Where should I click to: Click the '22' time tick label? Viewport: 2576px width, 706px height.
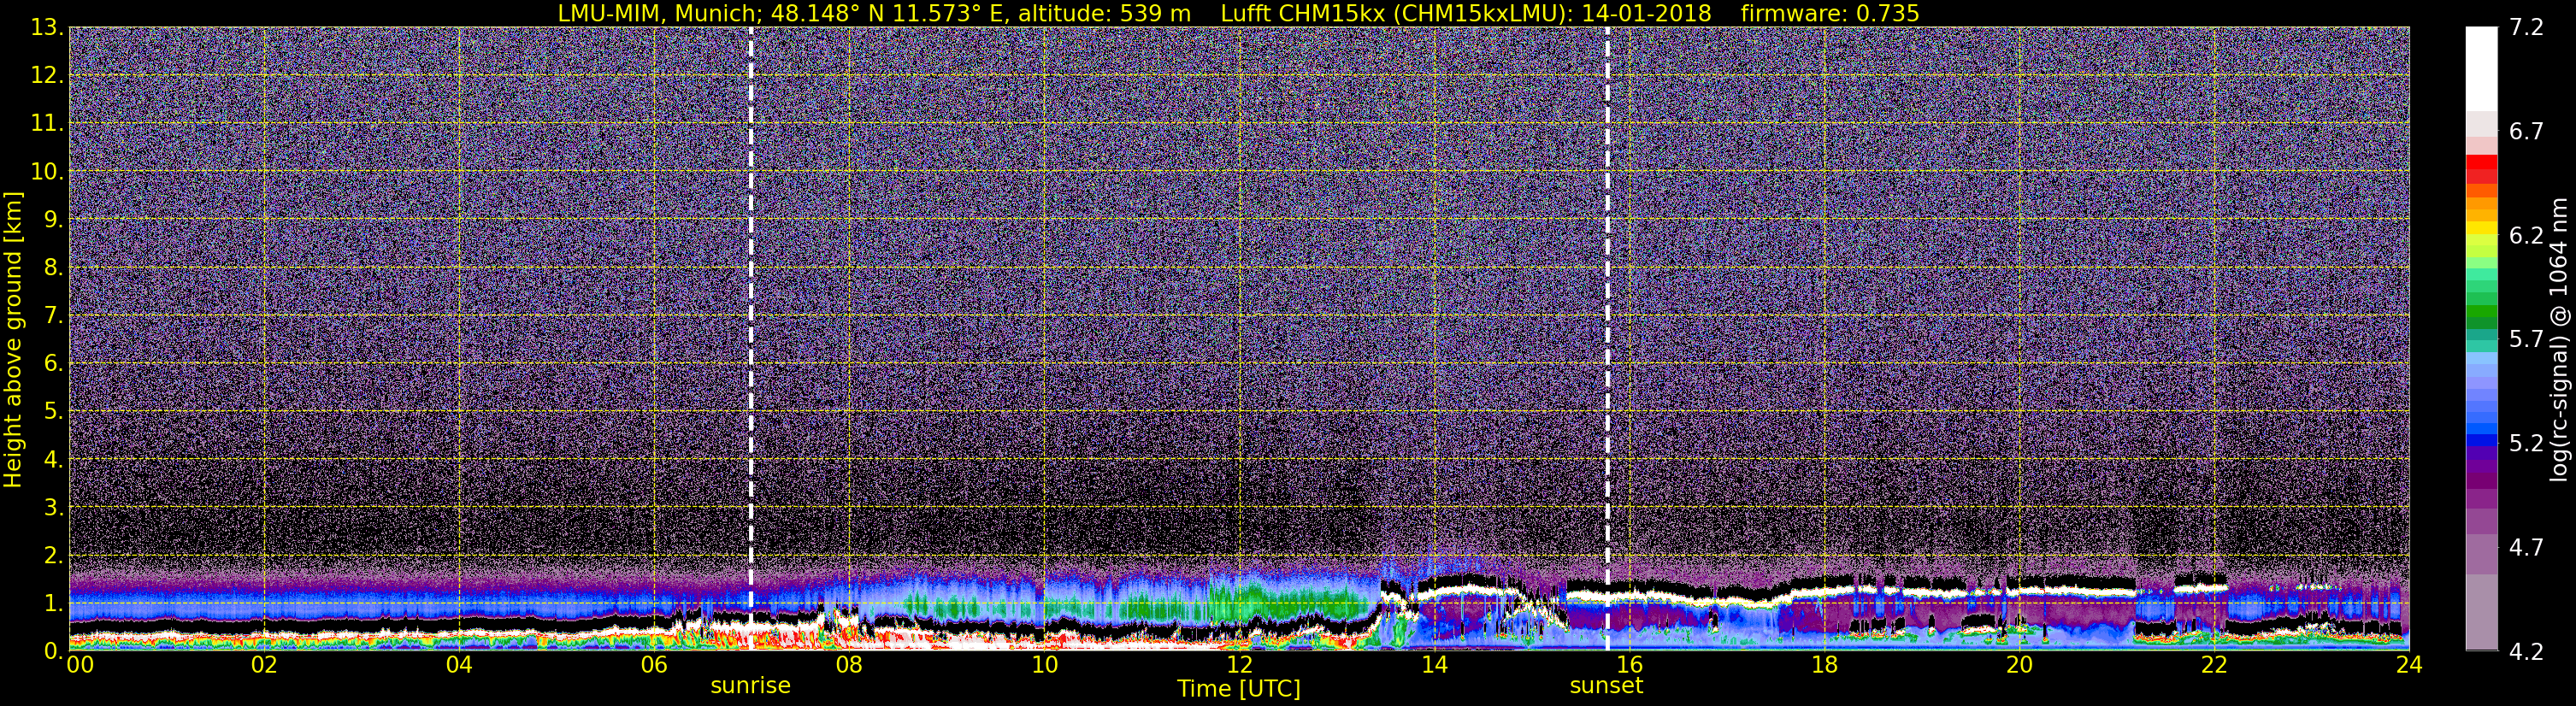coord(2214,665)
